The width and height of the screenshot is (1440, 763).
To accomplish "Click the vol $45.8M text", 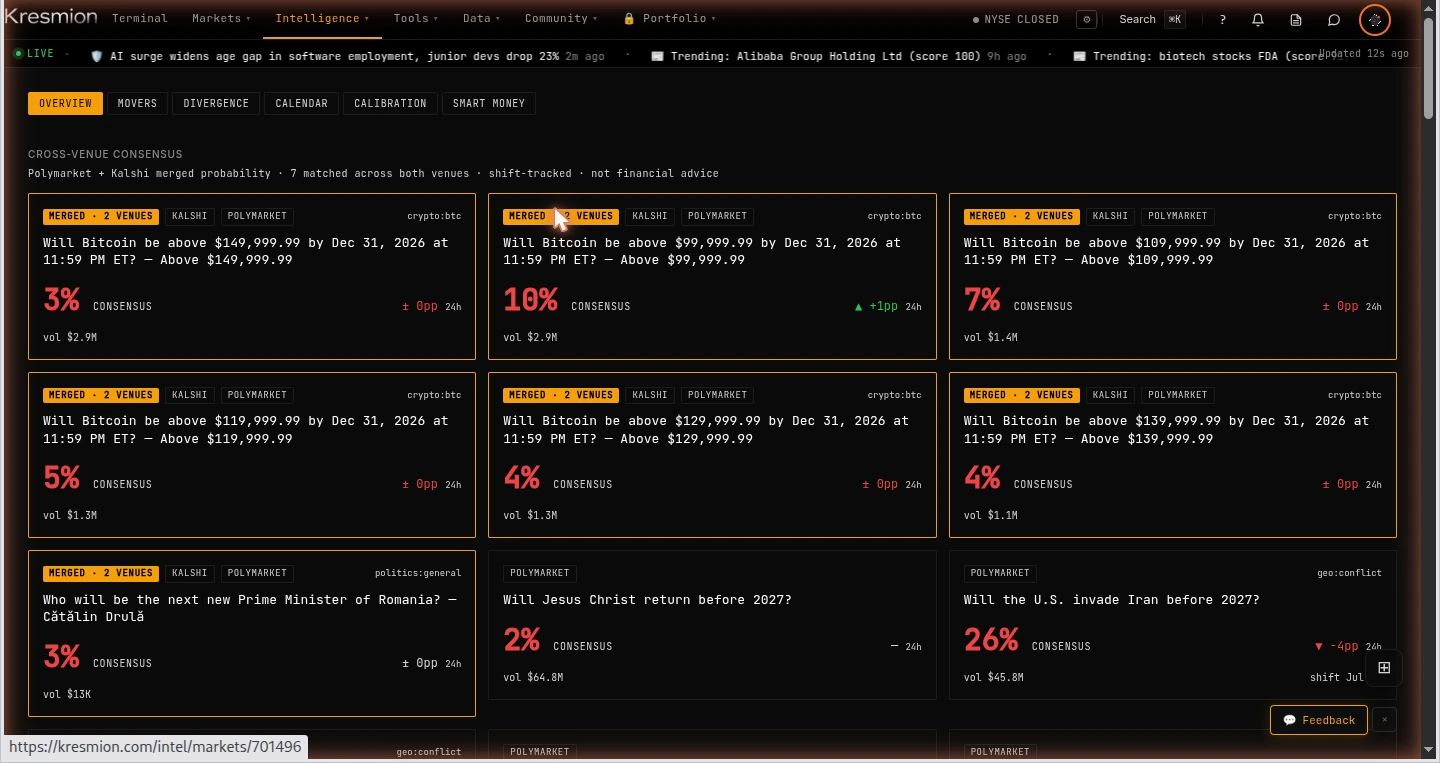I will [x=994, y=677].
